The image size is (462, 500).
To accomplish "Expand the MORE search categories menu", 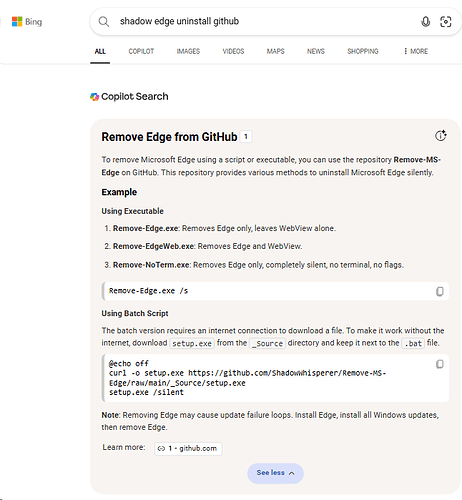I will tap(416, 51).
